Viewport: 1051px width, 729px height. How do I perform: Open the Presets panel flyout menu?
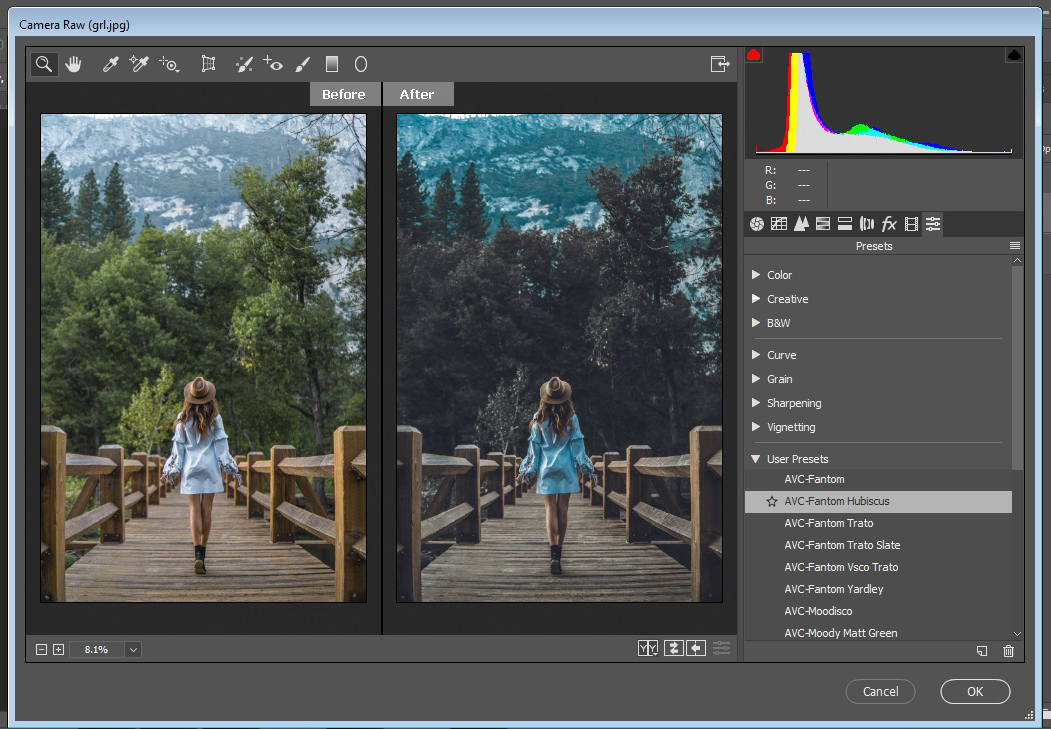1015,246
